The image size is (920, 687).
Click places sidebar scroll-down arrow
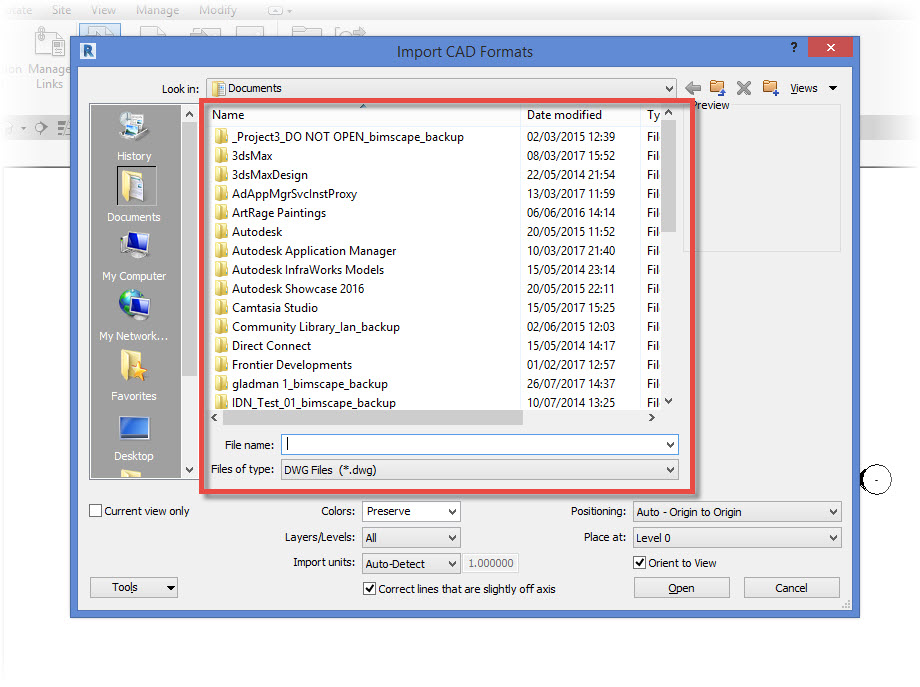coord(189,469)
